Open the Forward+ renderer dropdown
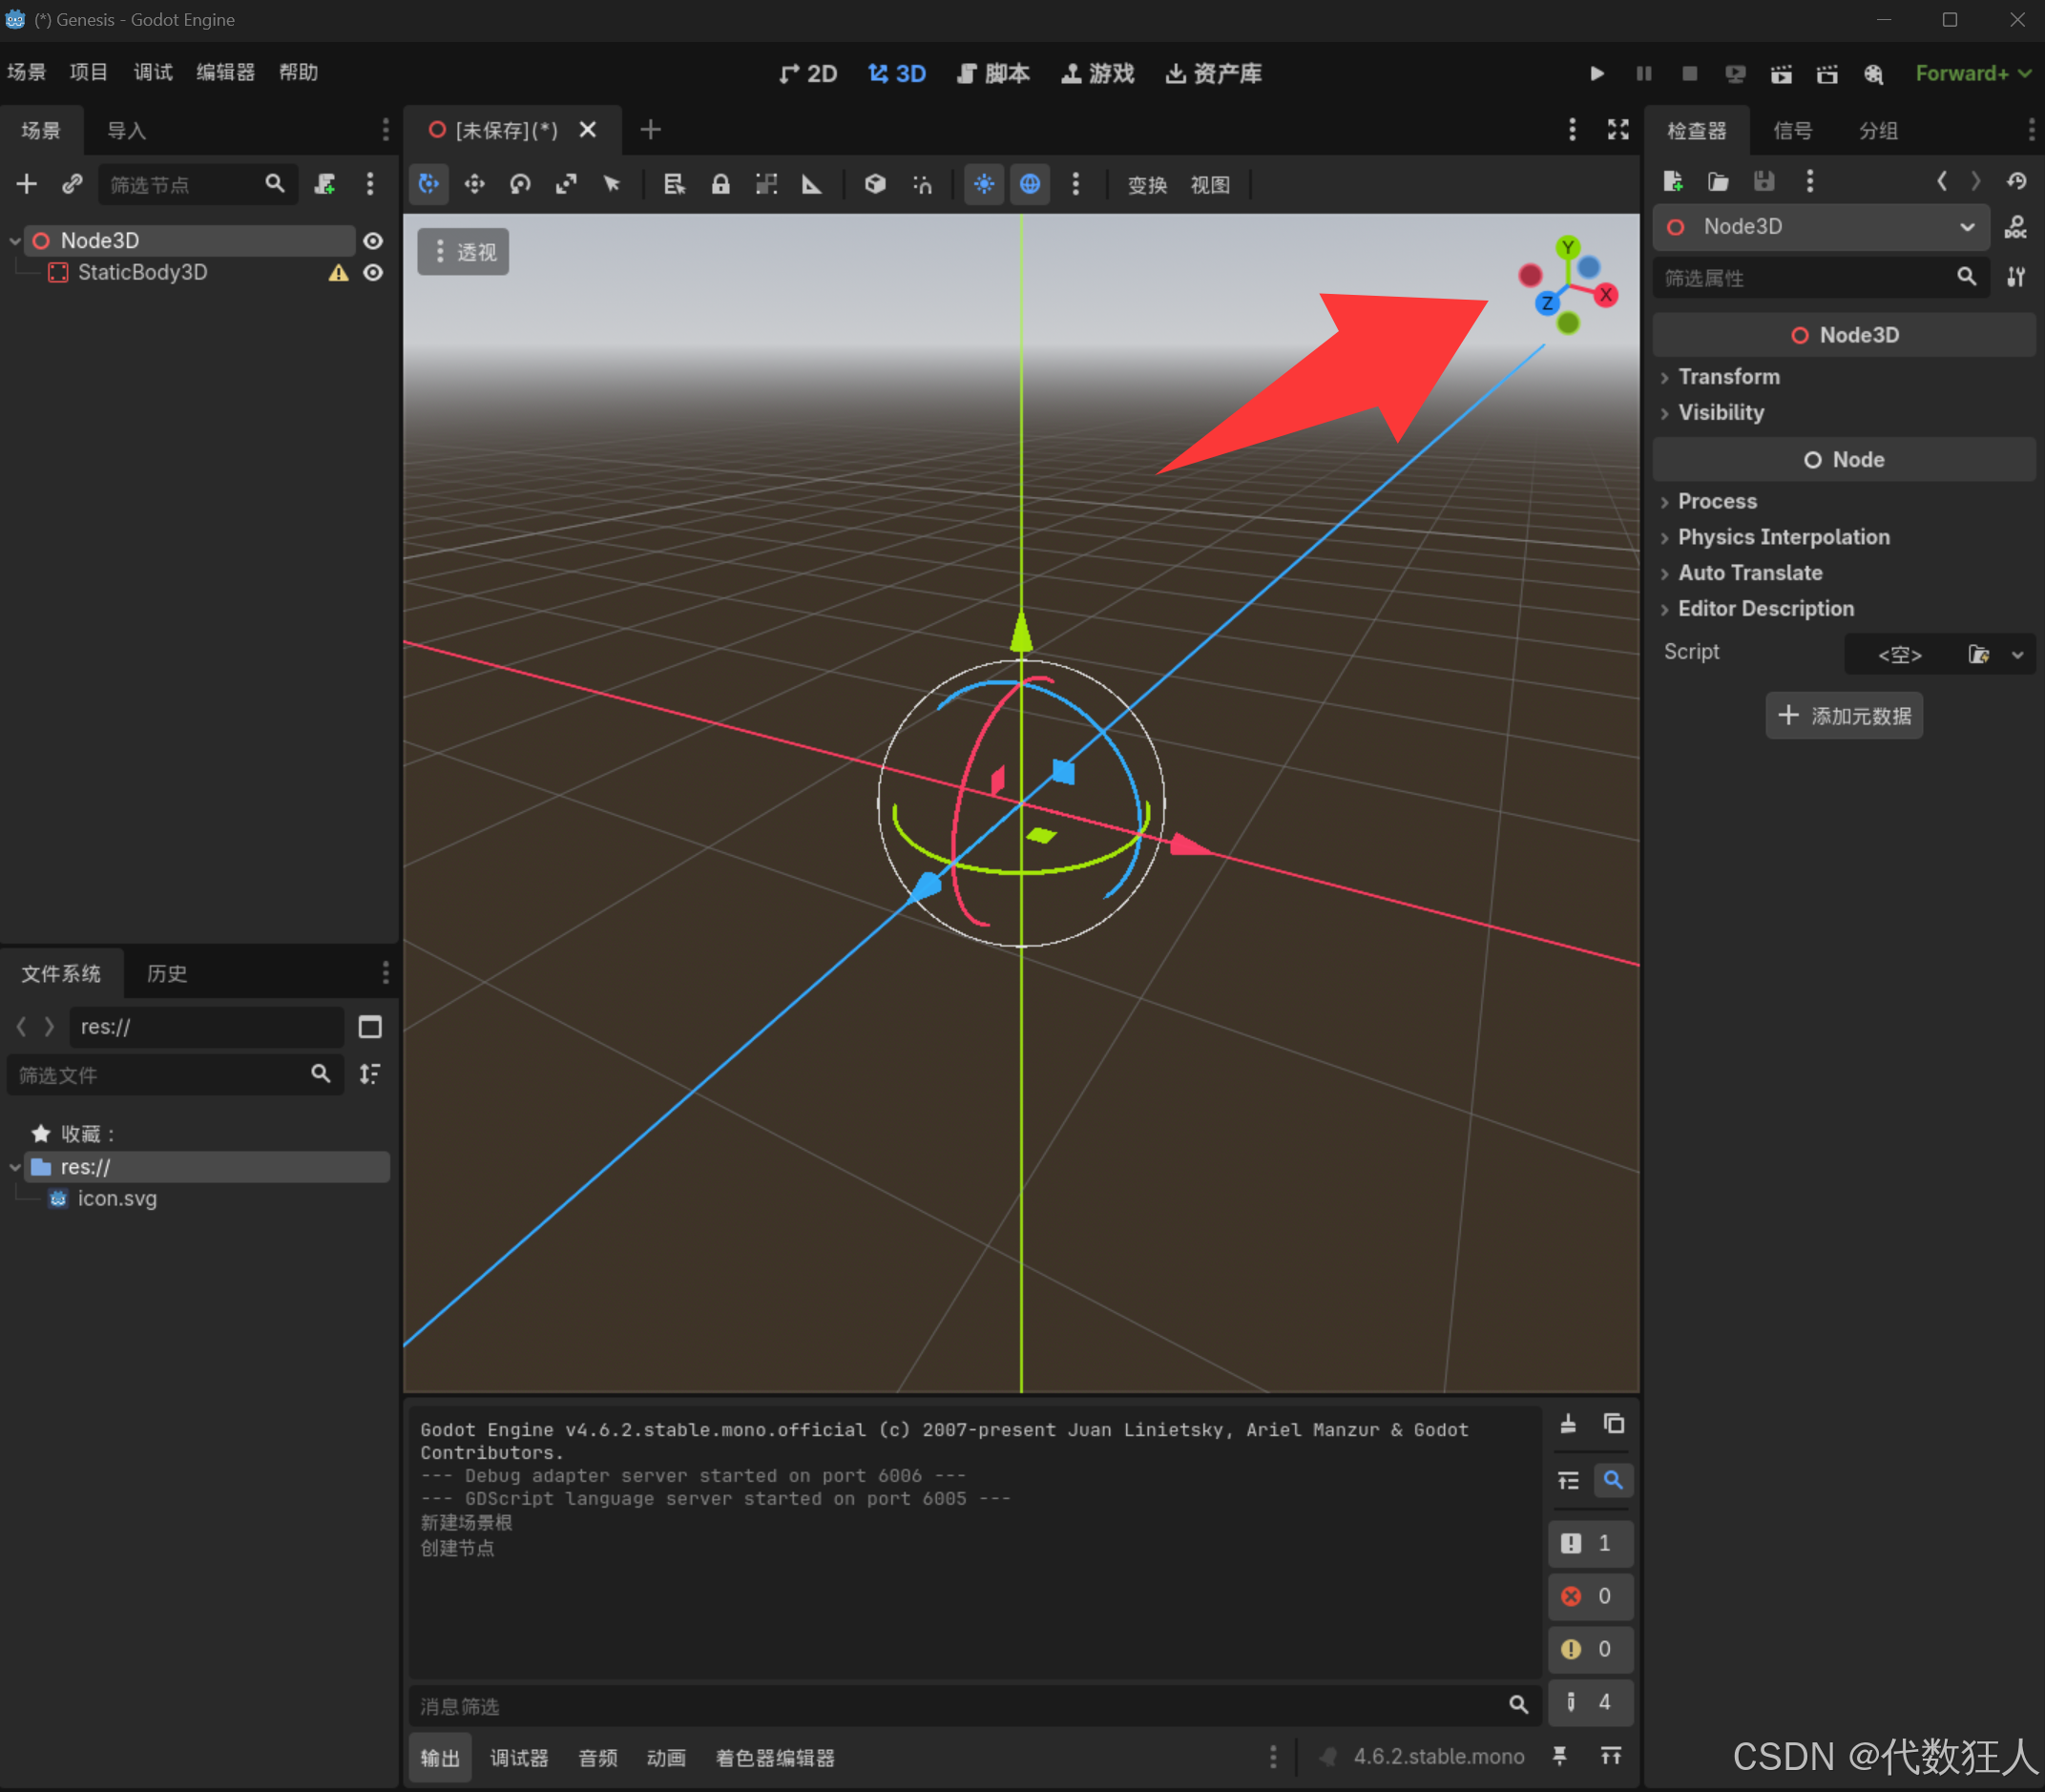Image resolution: width=2045 pixels, height=1792 pixels. (1972, 73)
